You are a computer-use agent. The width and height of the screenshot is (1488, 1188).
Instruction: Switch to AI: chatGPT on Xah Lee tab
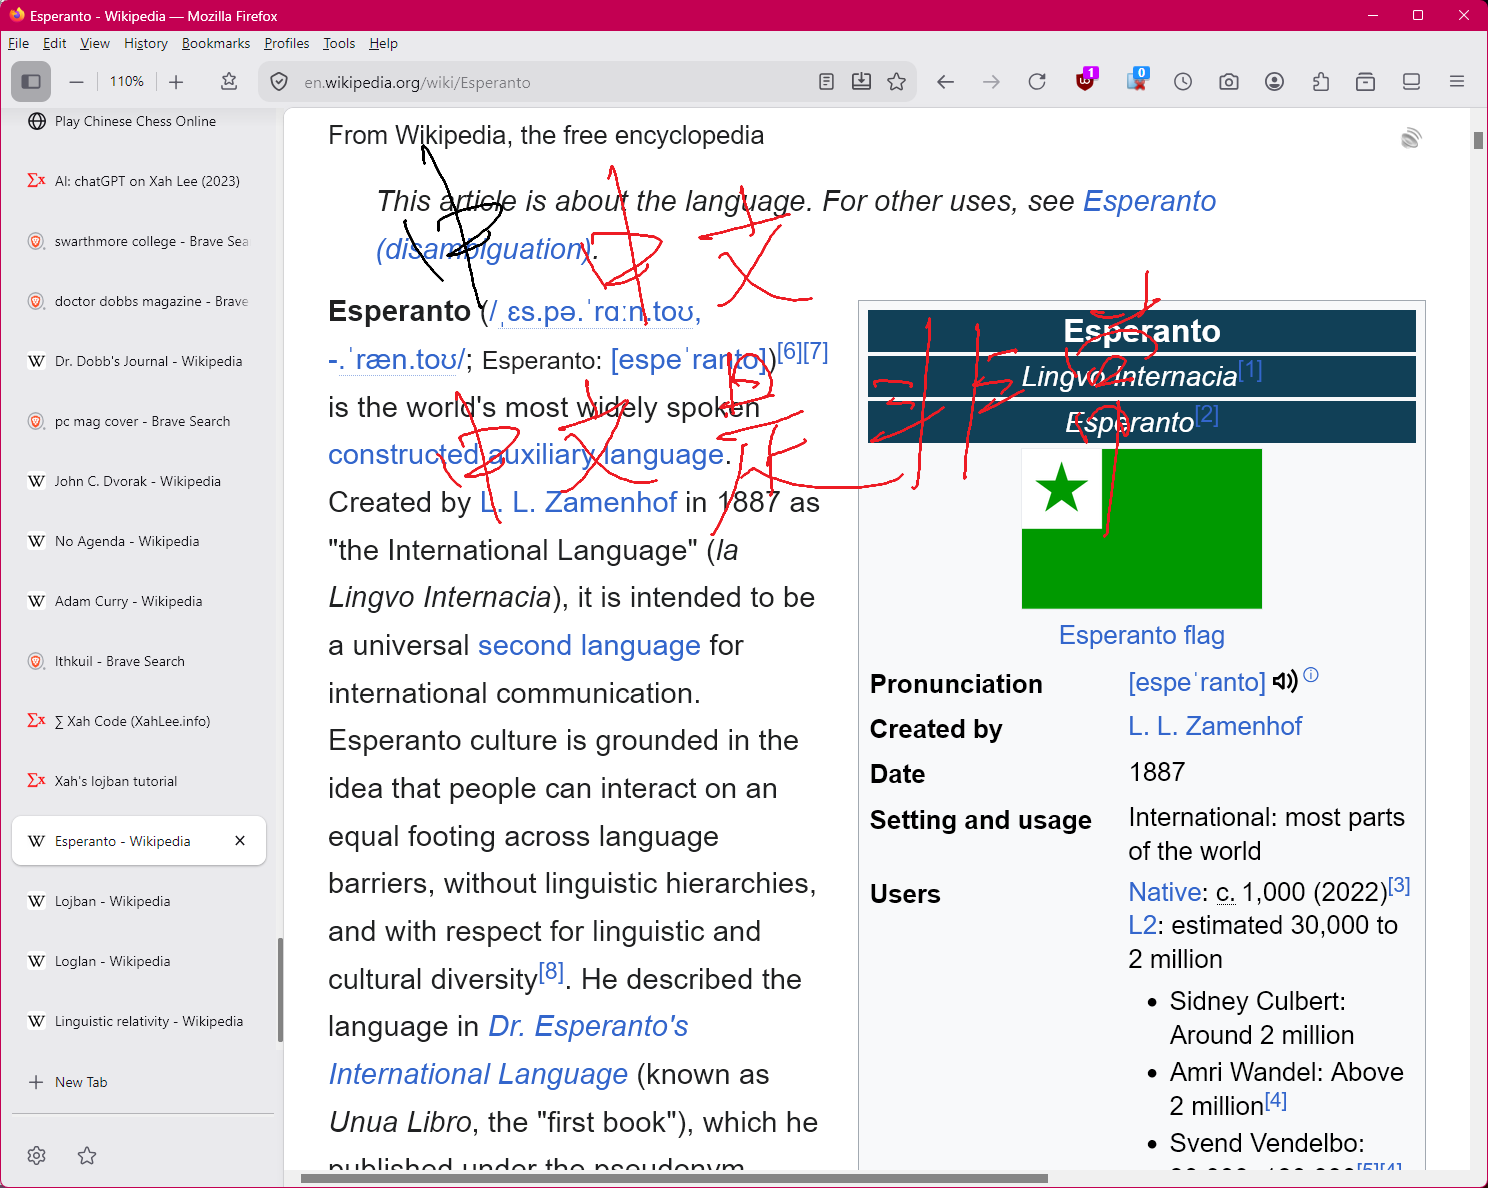tap(139, 181)
